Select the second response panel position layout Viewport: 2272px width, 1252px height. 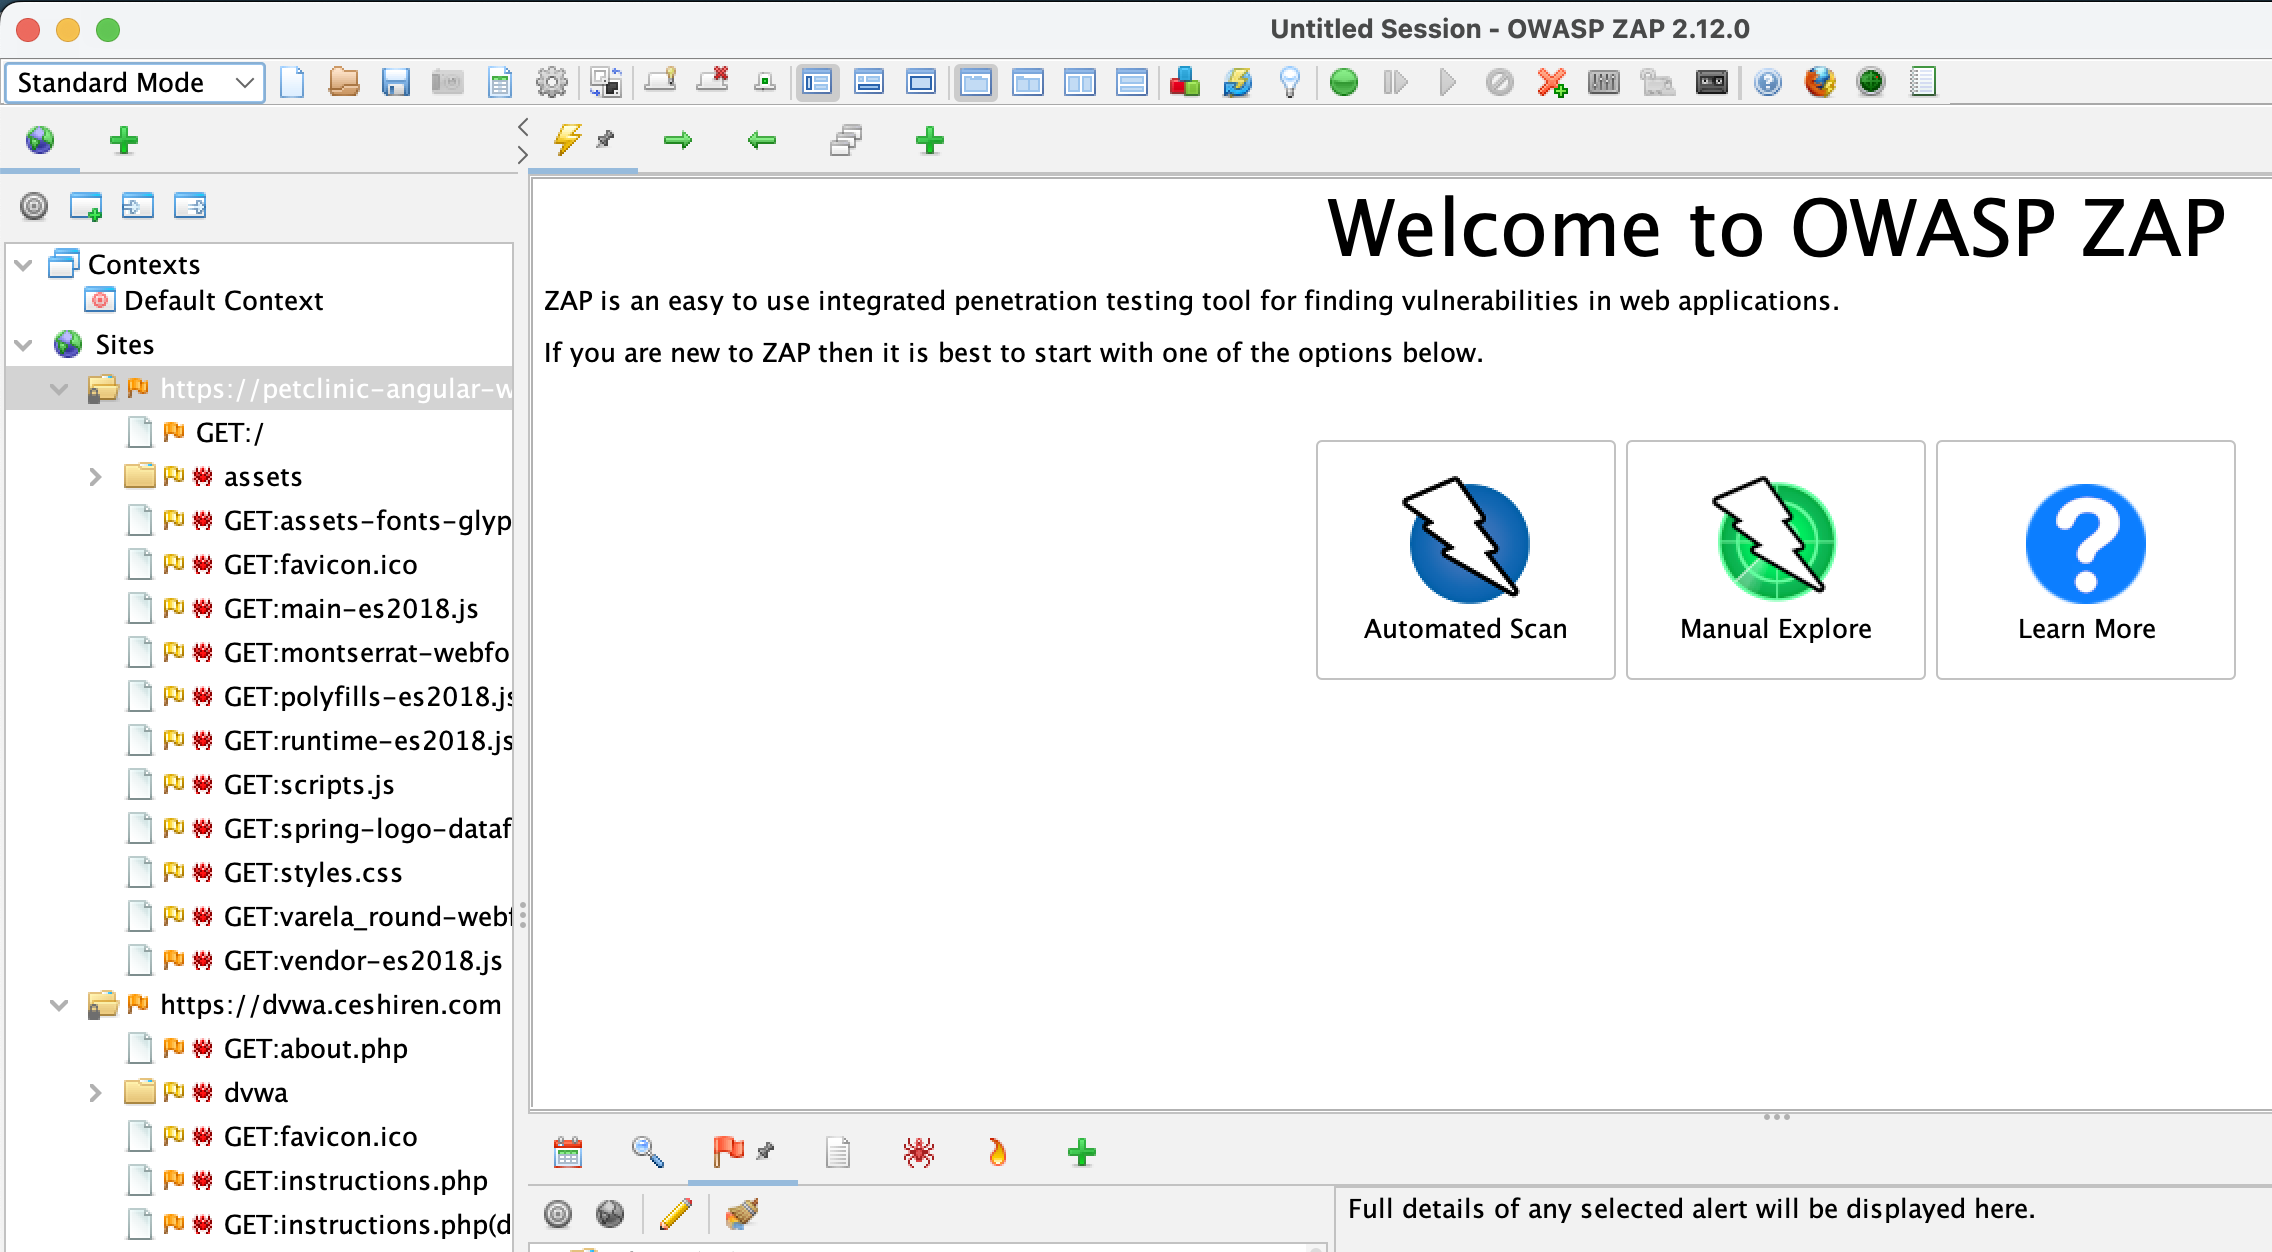coord(1028,83)
